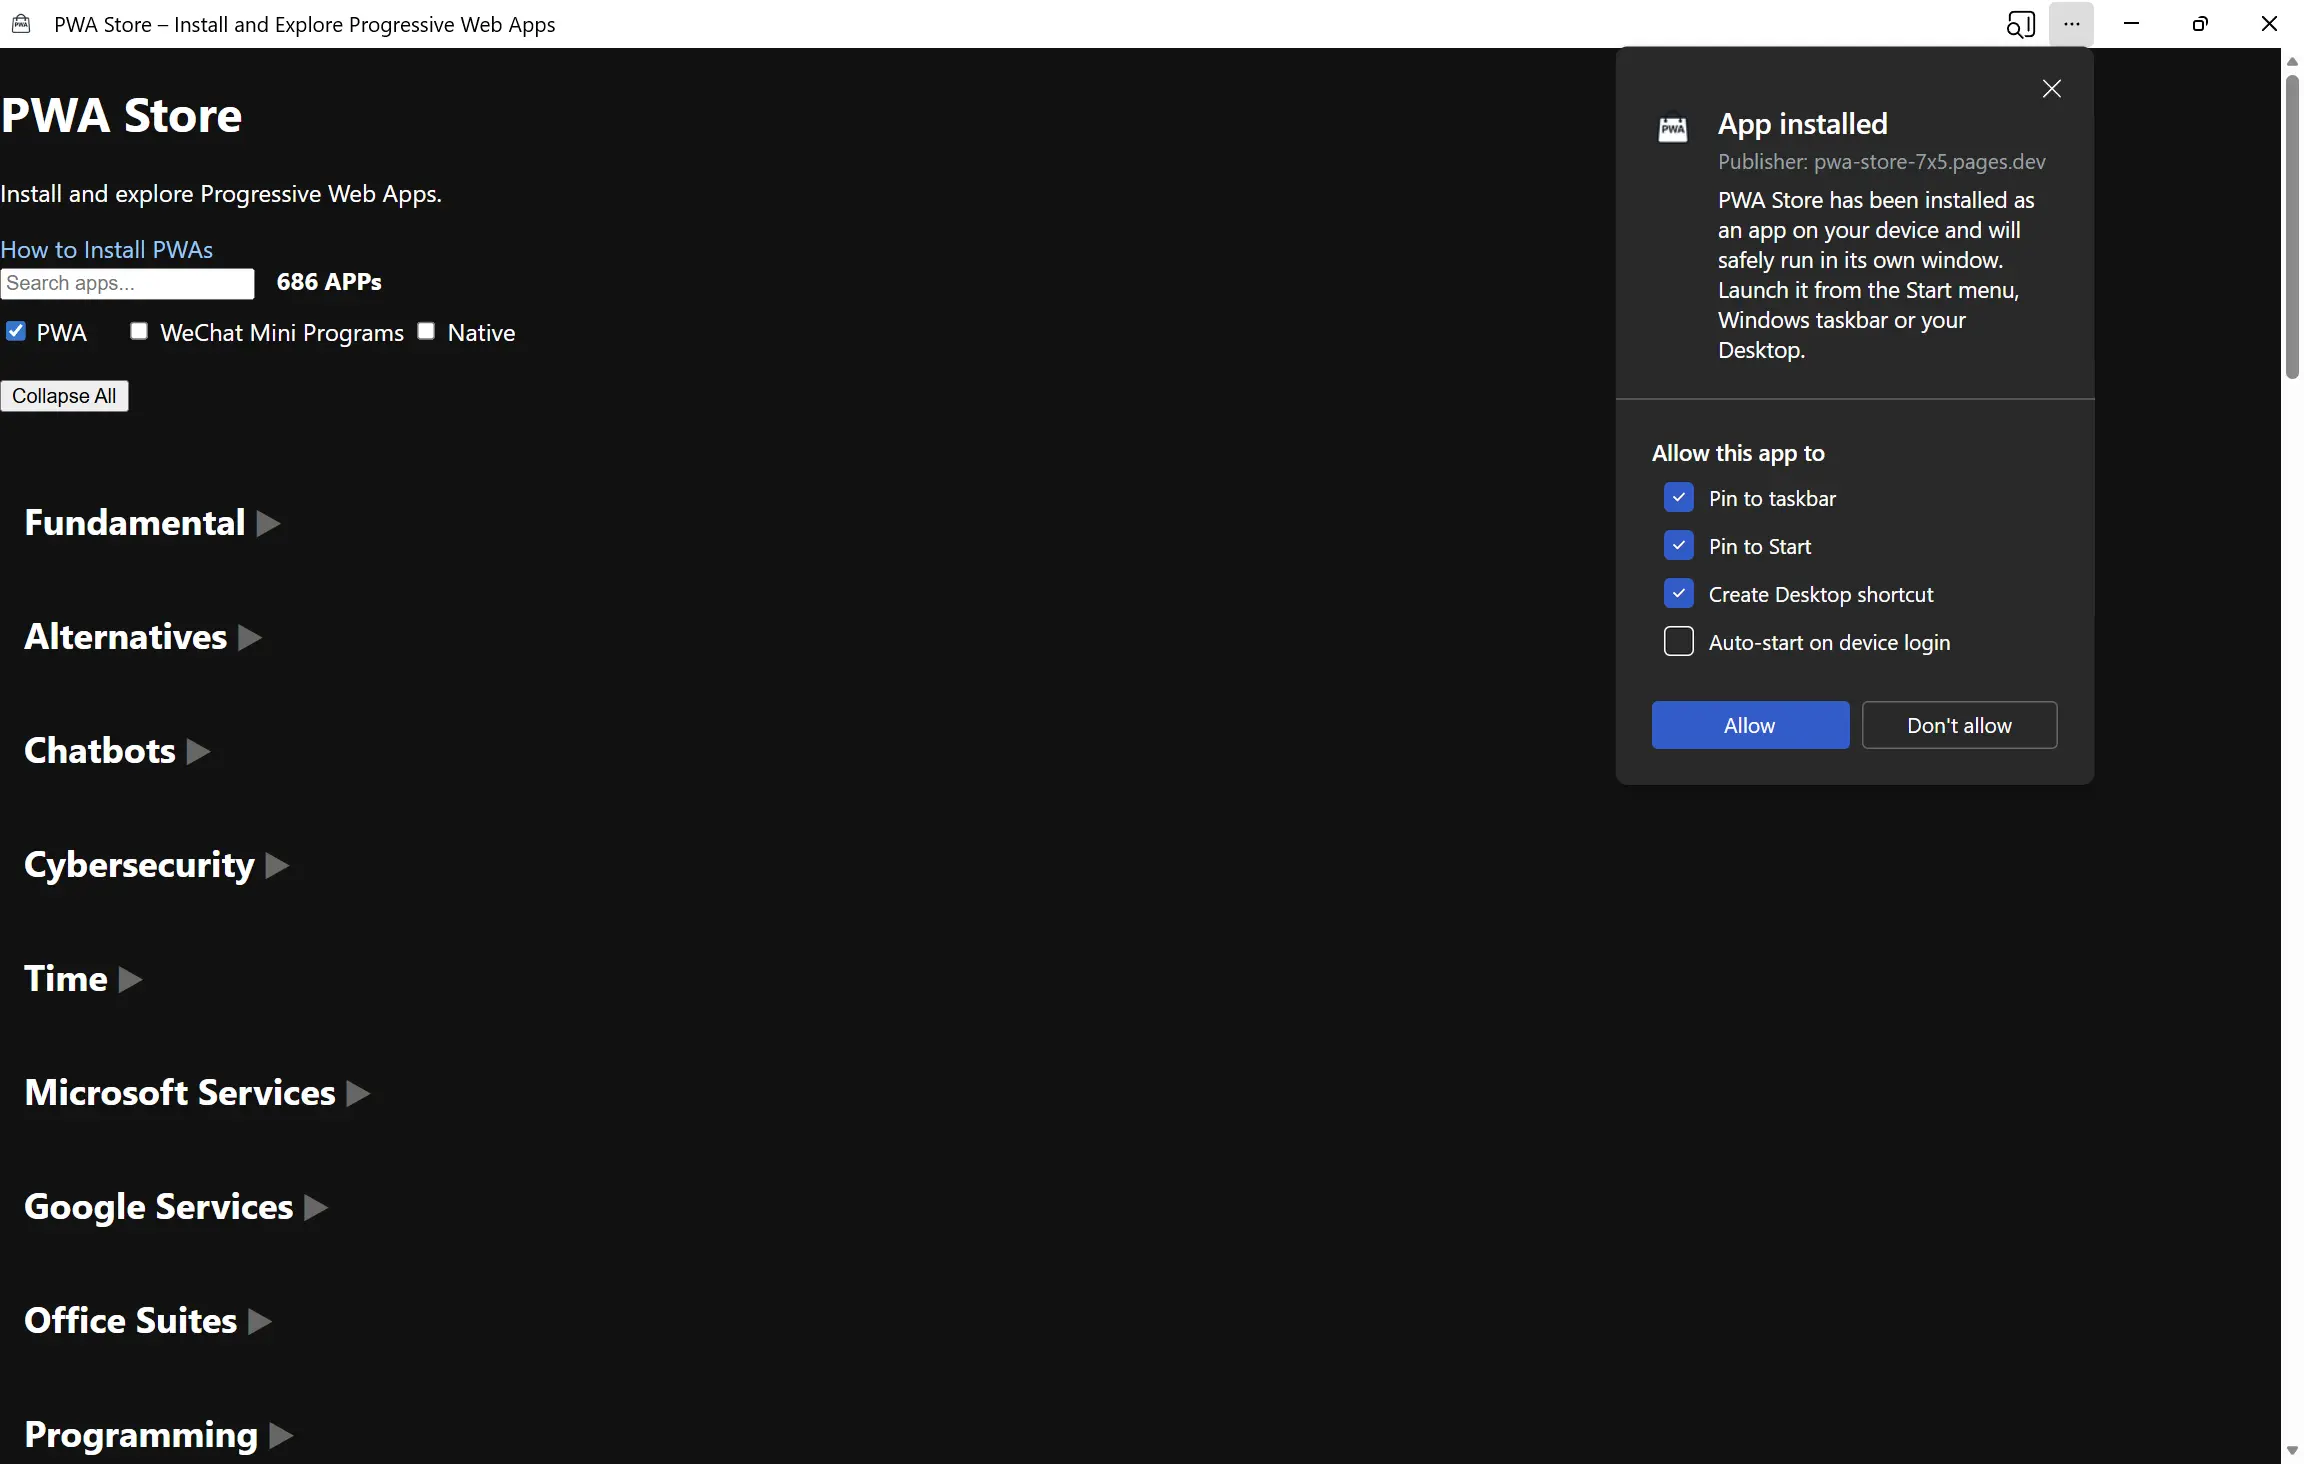Uncheck Create Desktop shortcut
2304x1464 pixels.
pyautogui.click(x=1678, y=593)
